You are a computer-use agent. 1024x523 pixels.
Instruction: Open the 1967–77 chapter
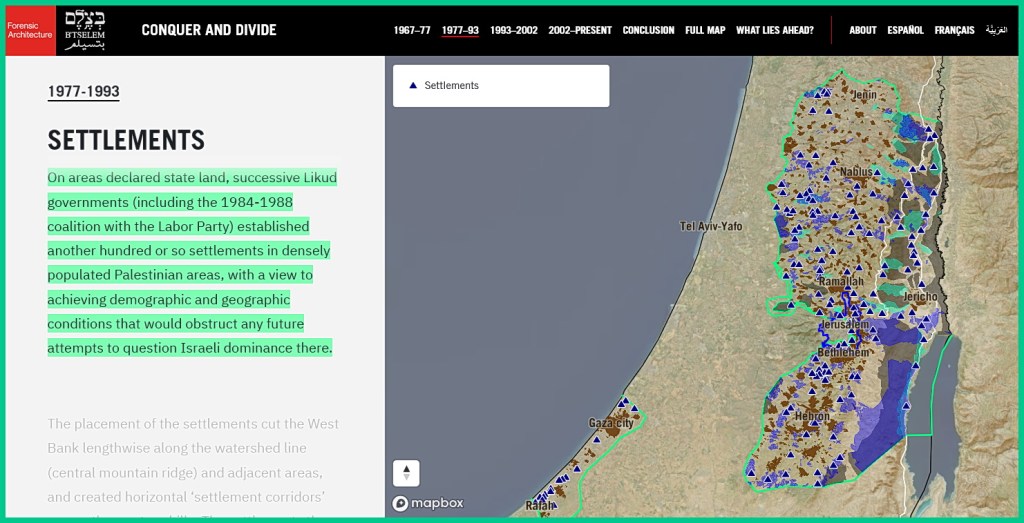[x=412, y=30]
